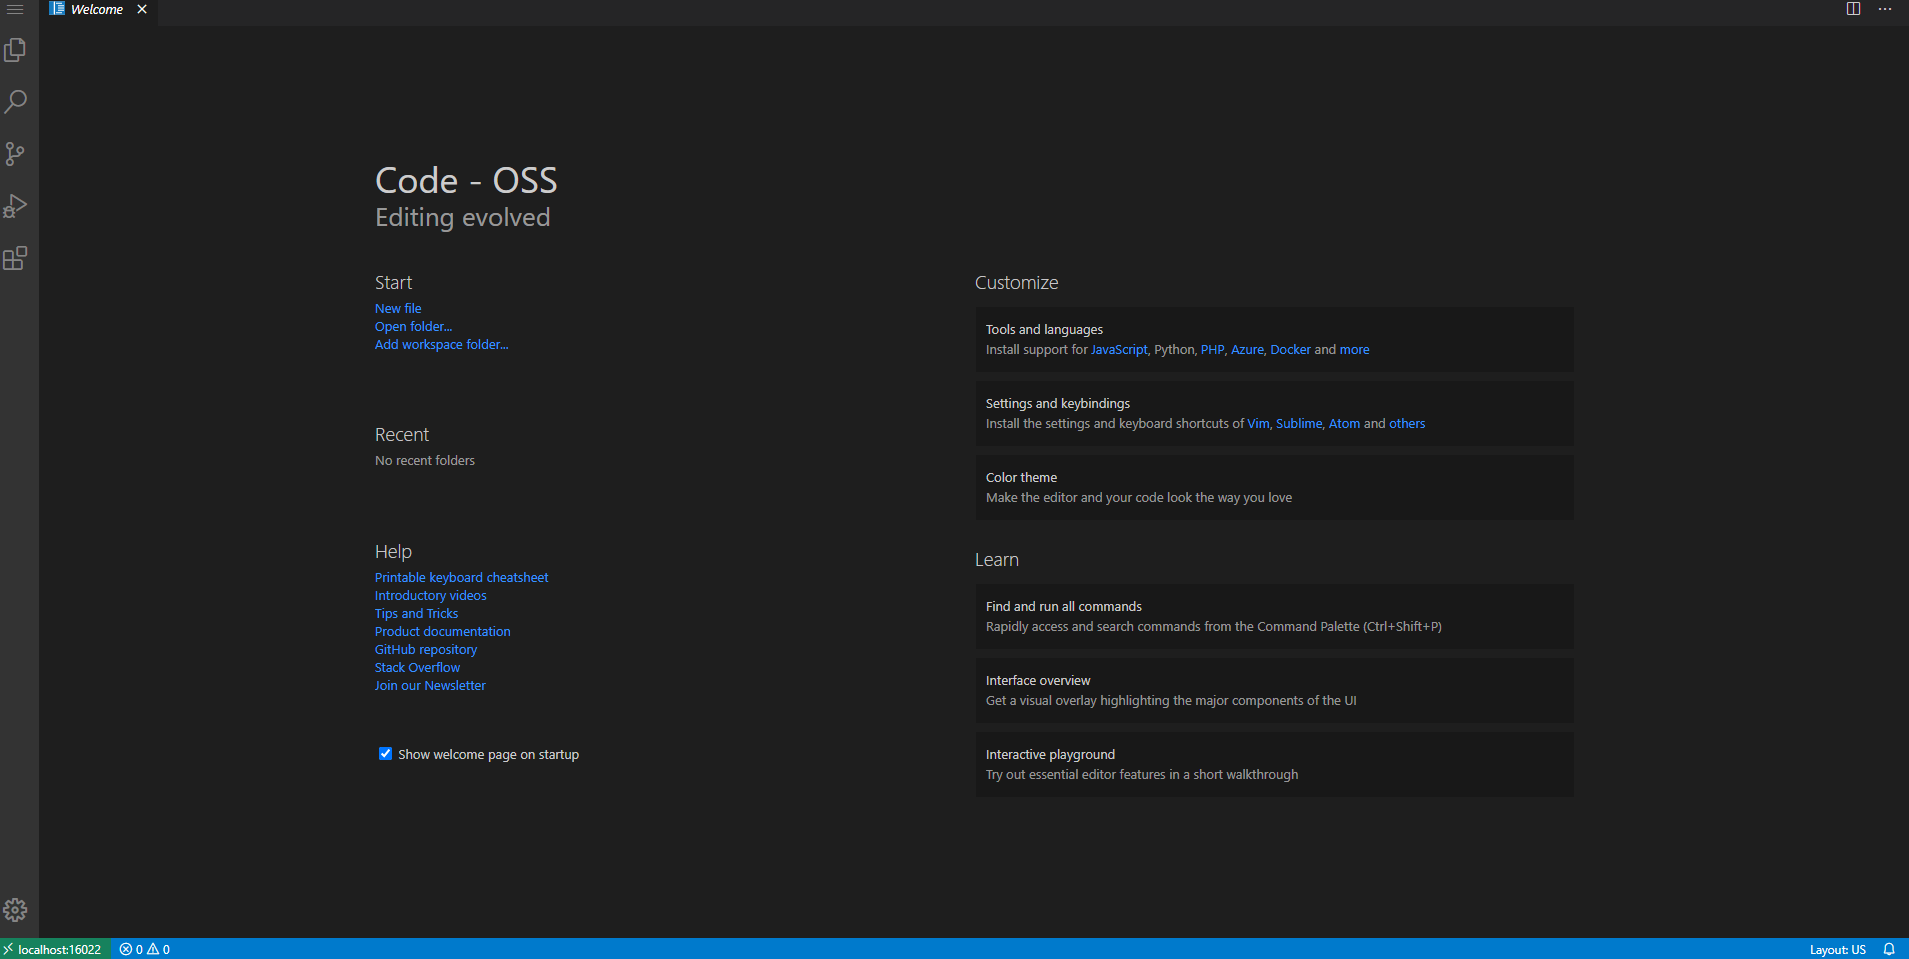
Task: Click the 'Customize' heading
Action: click(x=1016, y=283)
